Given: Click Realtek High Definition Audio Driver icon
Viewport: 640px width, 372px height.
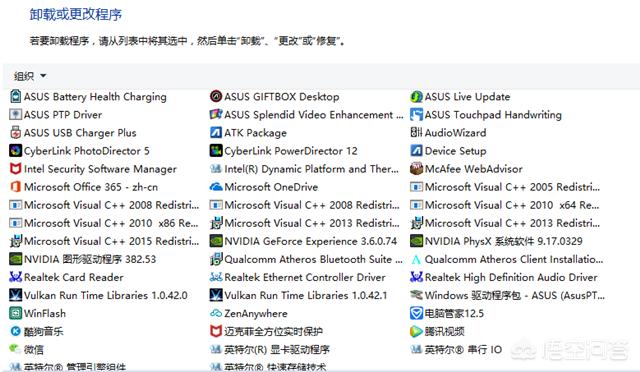Looking at the screenshot, I should (416, 277).
